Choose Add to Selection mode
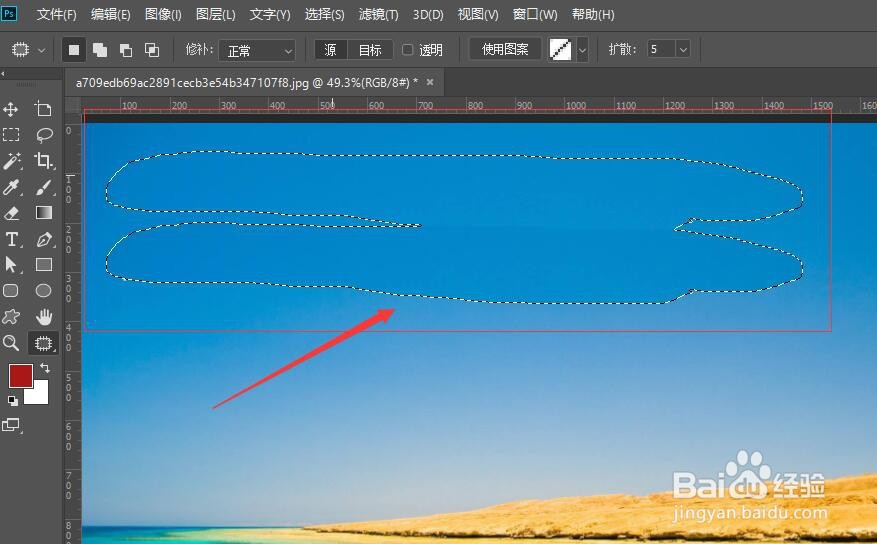 pos(100,50)
